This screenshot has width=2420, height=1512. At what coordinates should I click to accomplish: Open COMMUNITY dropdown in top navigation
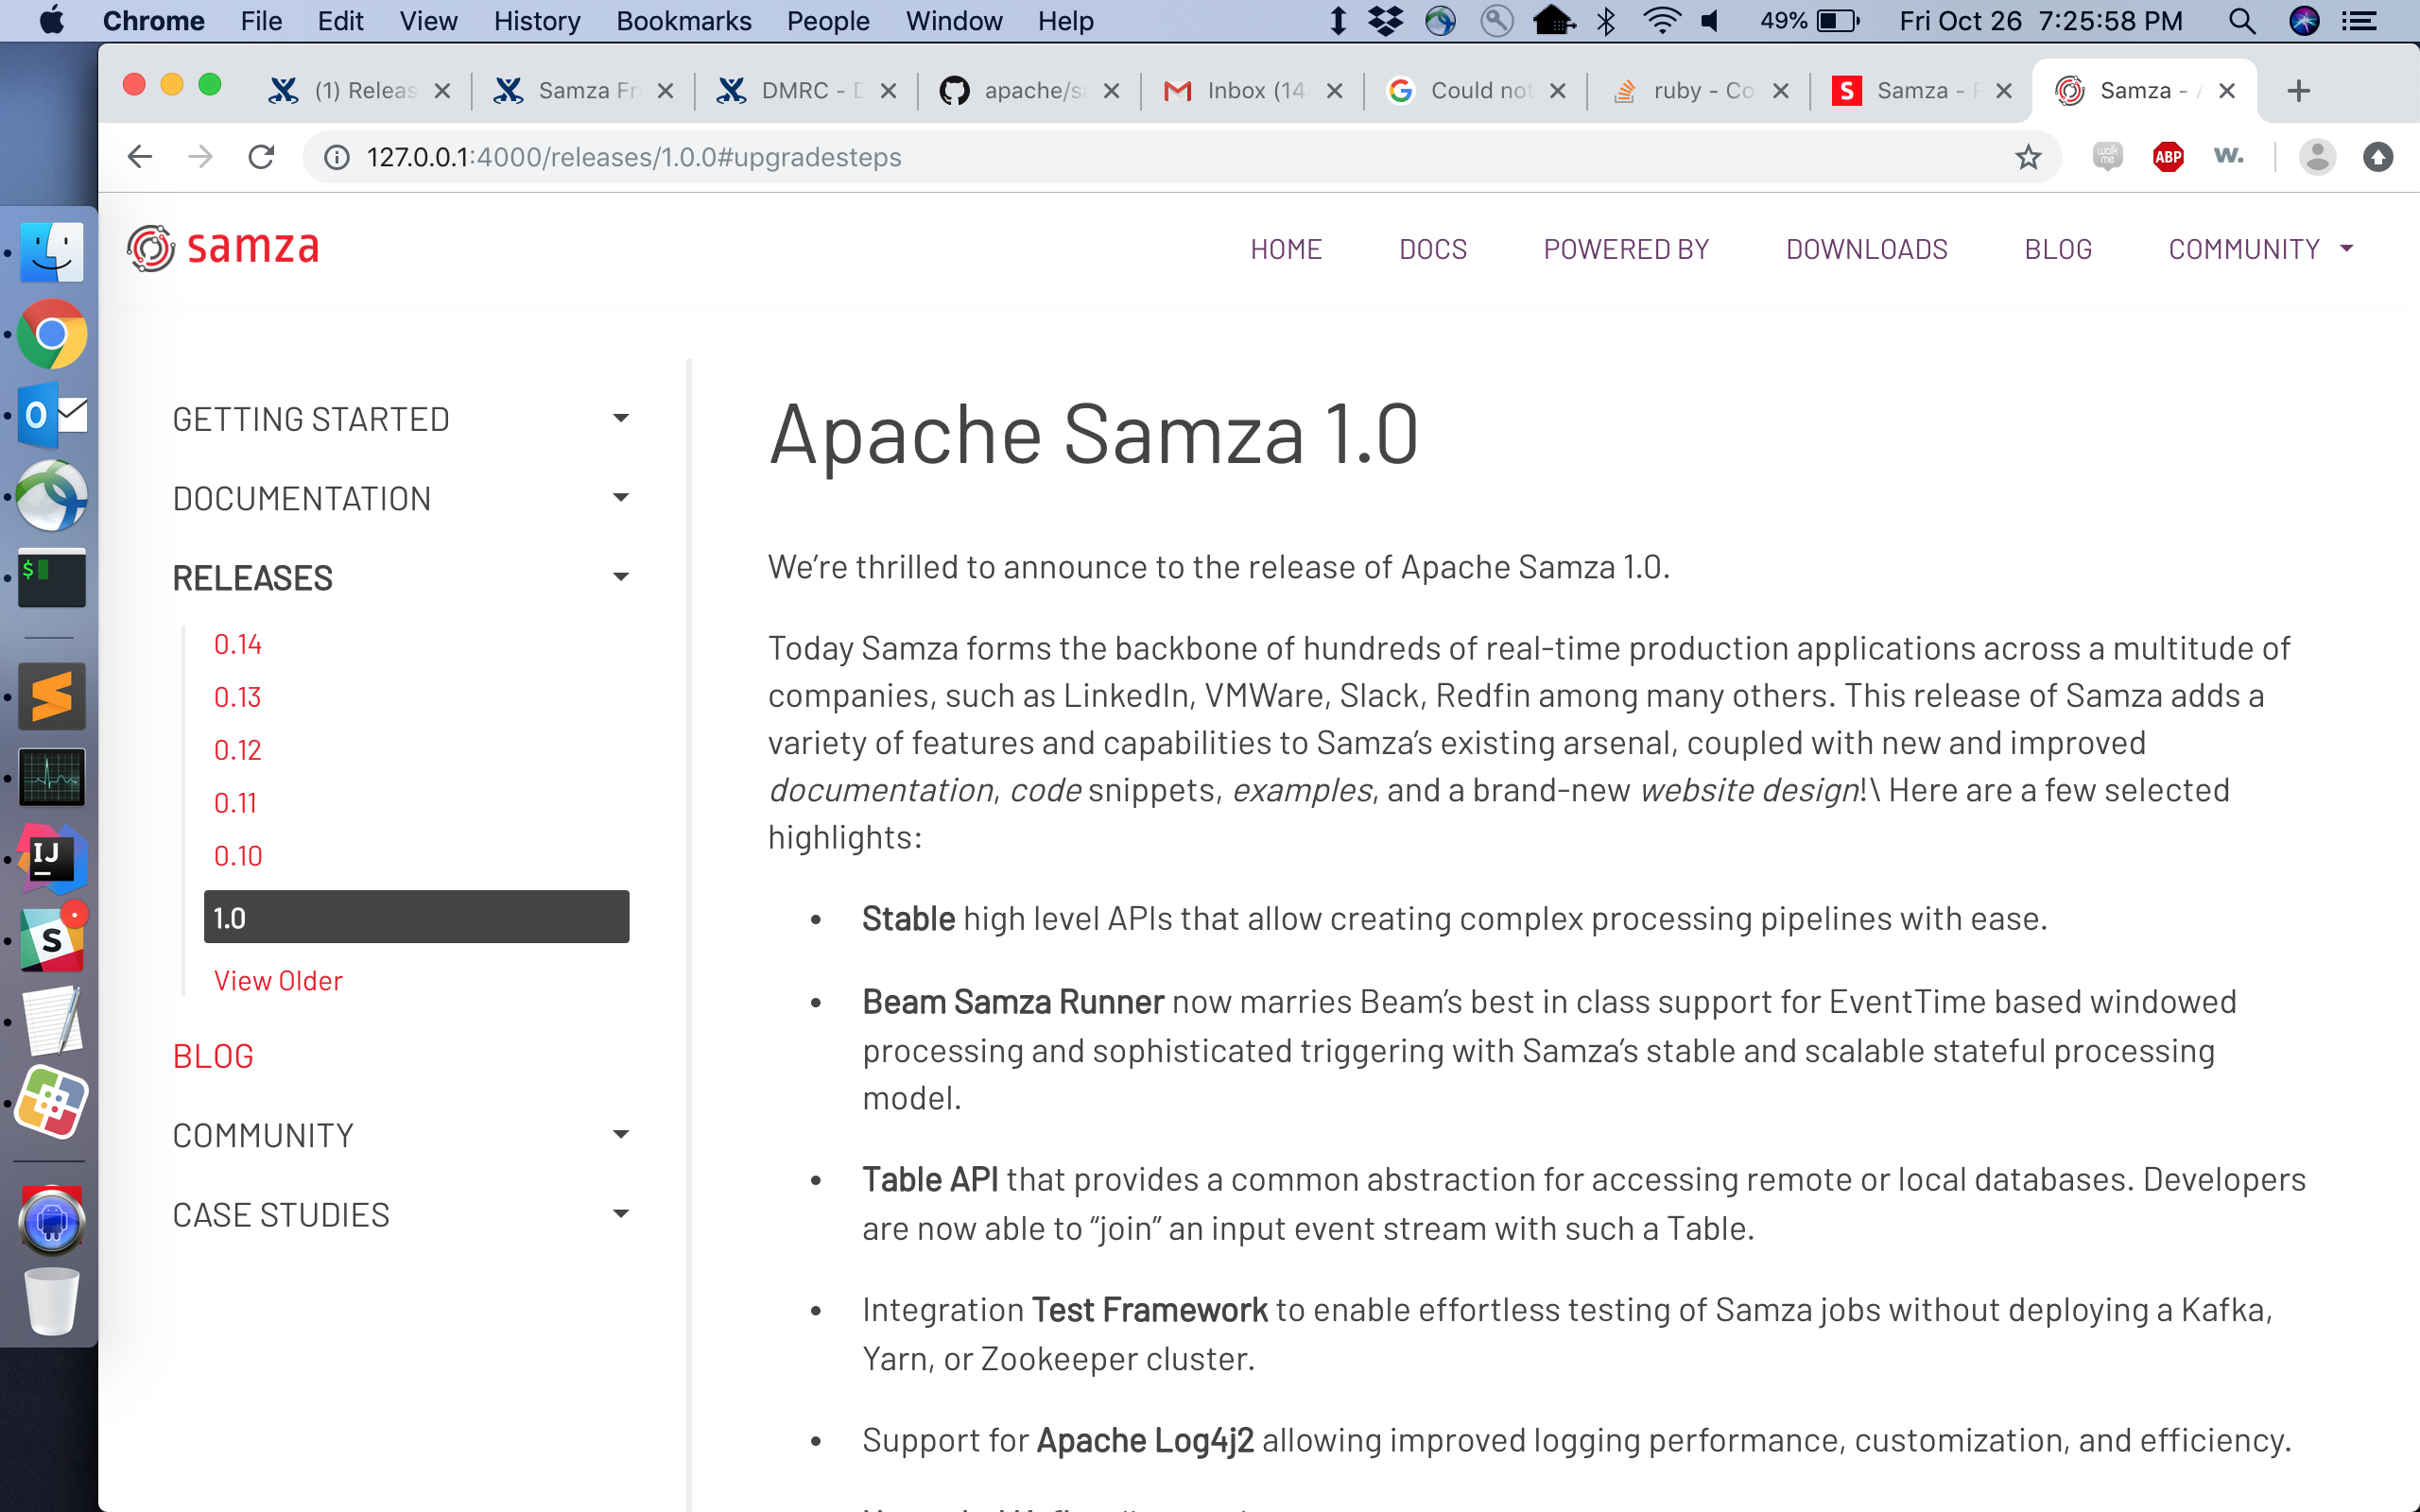click(2259, 249)
